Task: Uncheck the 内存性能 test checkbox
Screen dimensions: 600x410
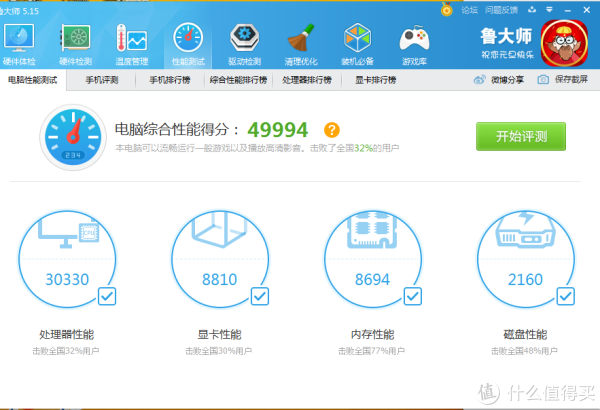Action: [413, 296]
